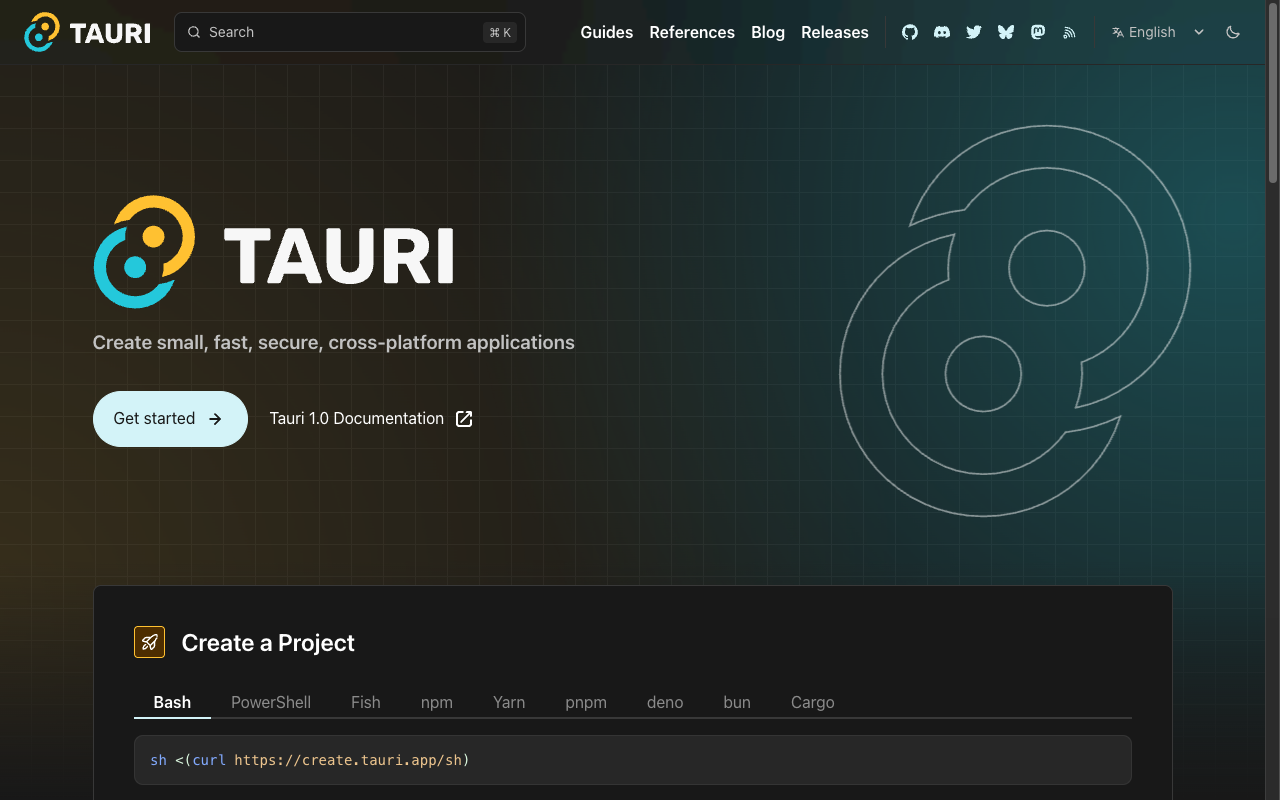The height and width of the screenshot is (800, 1280).
Task: Select the deno package manager tab
Action: 665,702
